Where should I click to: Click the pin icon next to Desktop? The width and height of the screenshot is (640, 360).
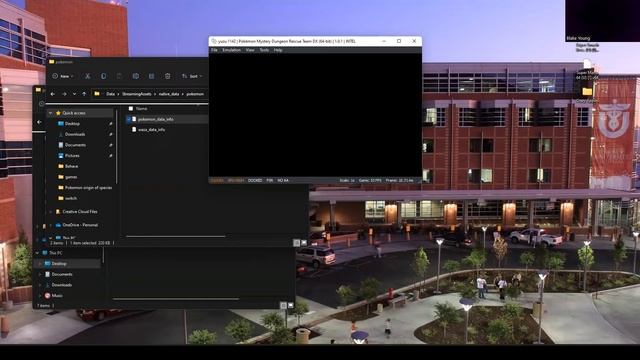click(110, 124)
